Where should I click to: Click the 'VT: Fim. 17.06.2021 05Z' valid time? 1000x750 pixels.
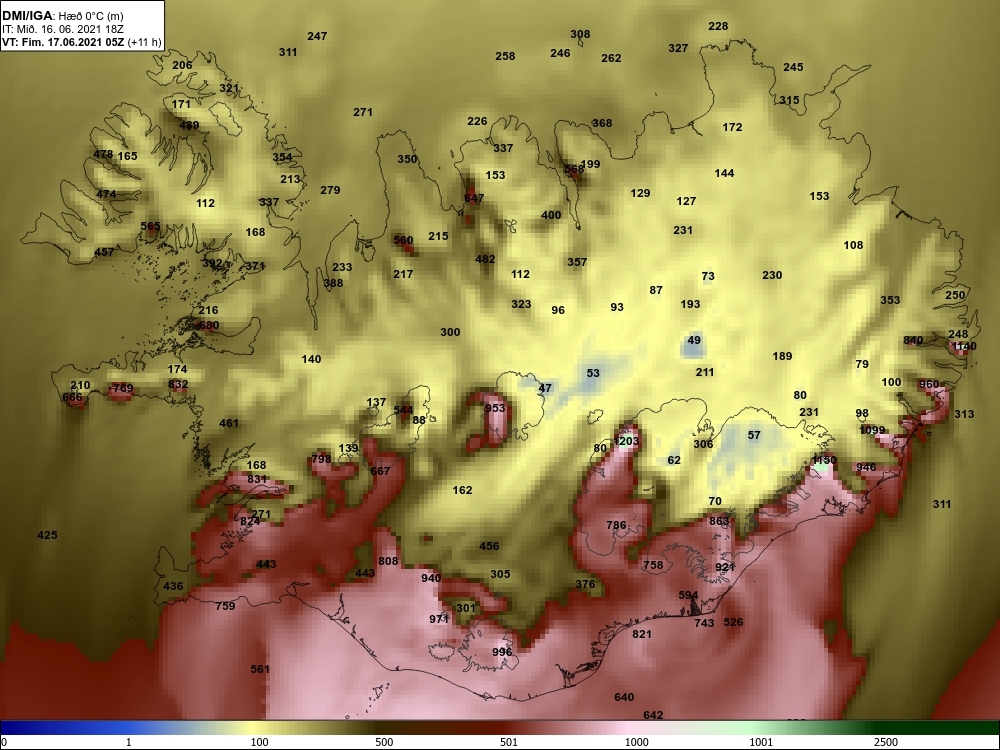tap(63, 43)
